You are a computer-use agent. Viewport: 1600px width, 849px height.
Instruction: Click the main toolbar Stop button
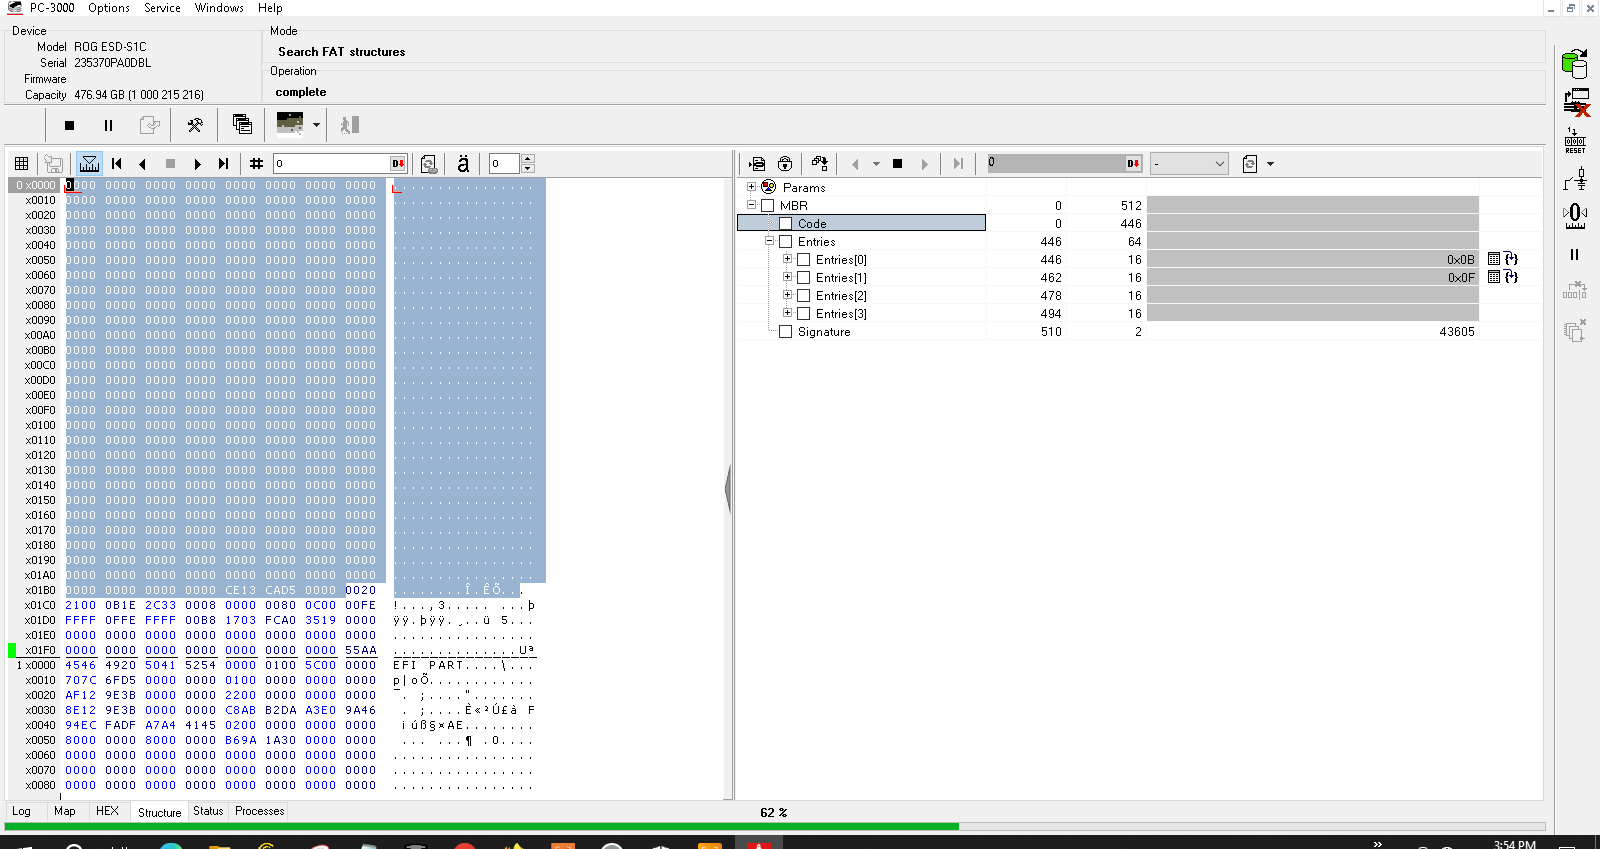tap(69, 125)
